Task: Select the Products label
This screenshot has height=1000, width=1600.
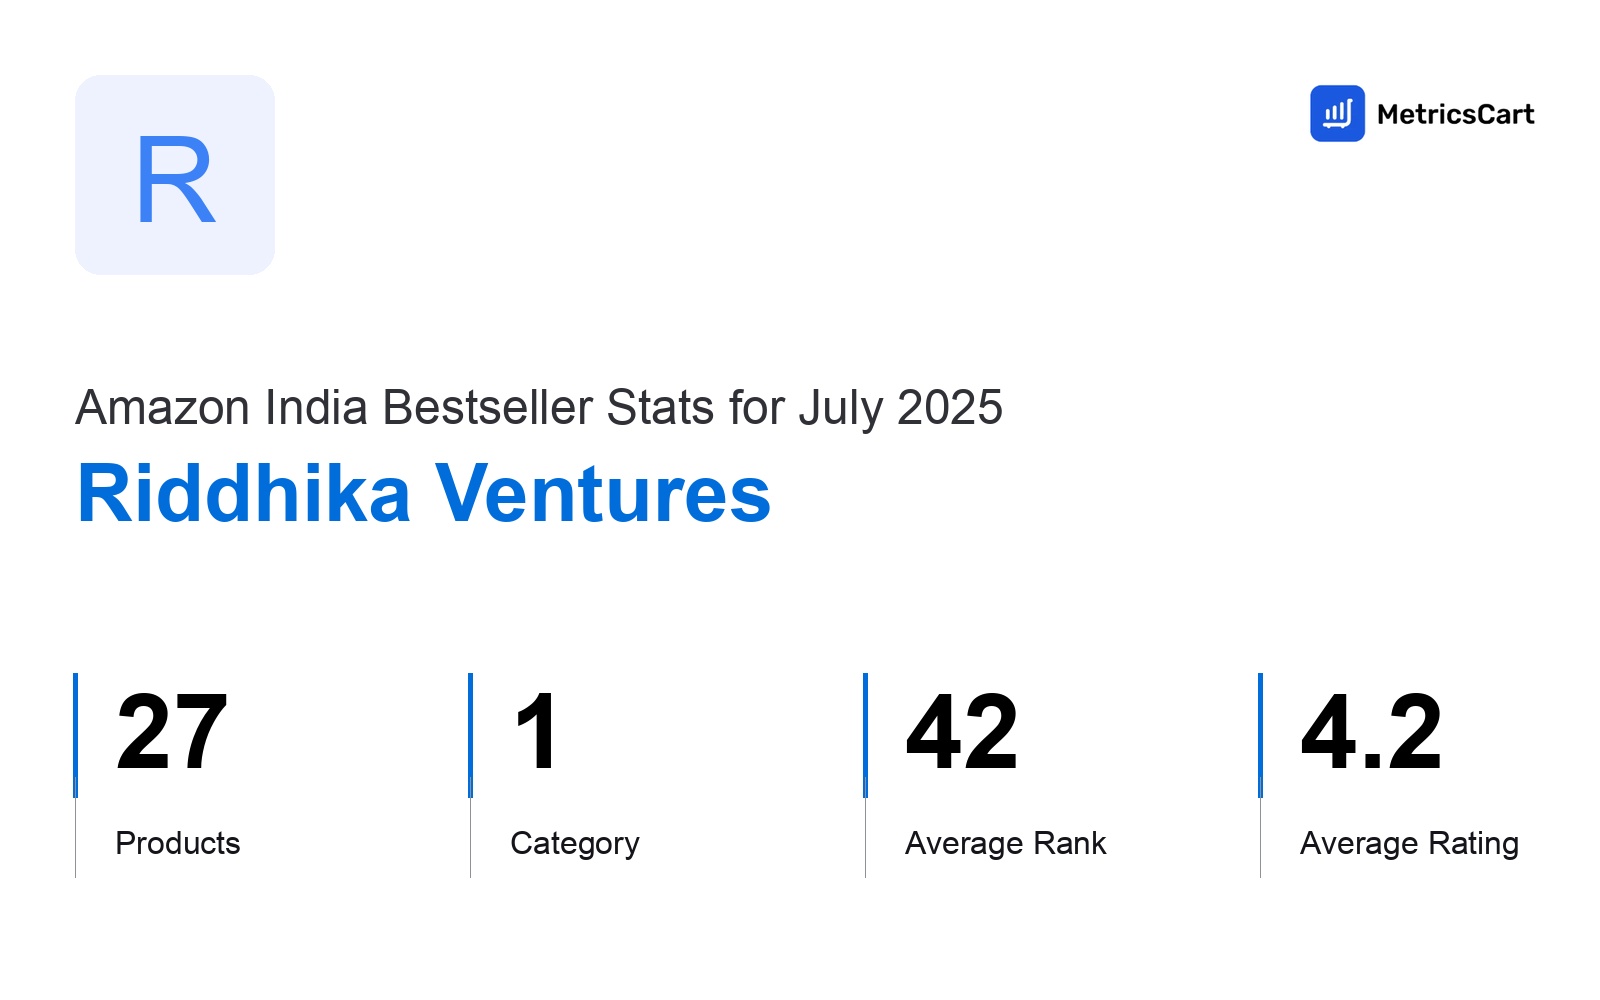Action: (x=178, y=843)
